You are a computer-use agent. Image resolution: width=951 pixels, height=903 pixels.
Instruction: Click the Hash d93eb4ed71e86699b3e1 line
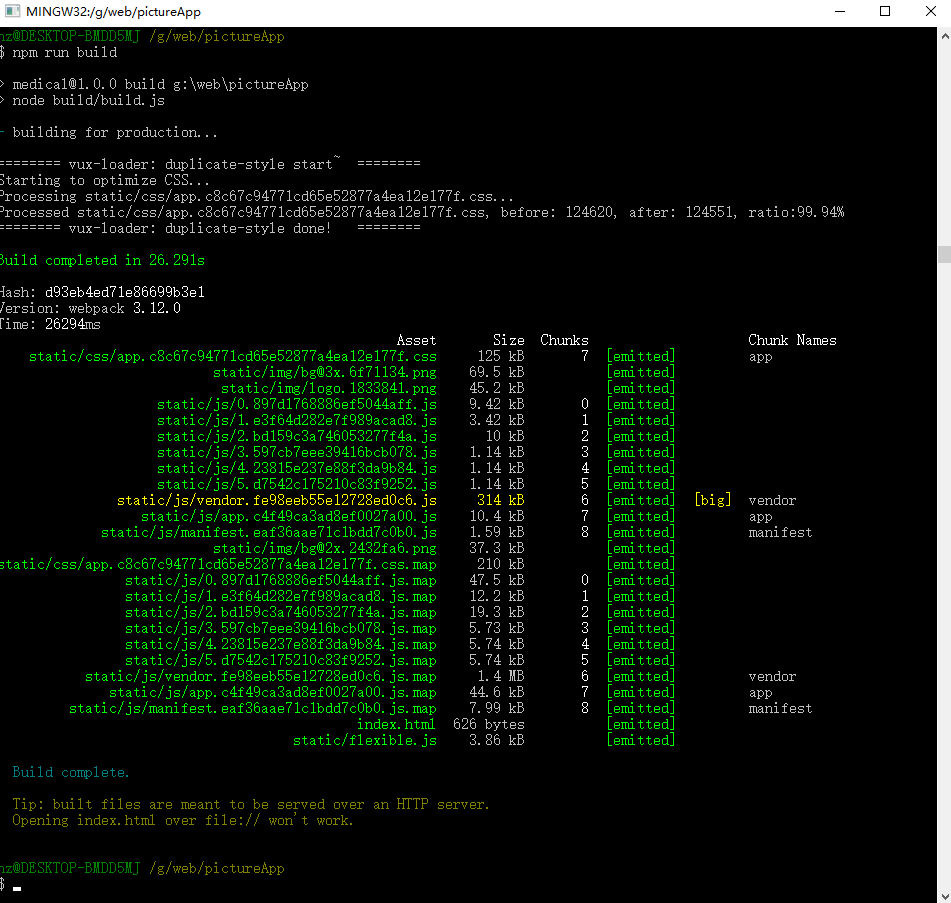pos(102,292)
